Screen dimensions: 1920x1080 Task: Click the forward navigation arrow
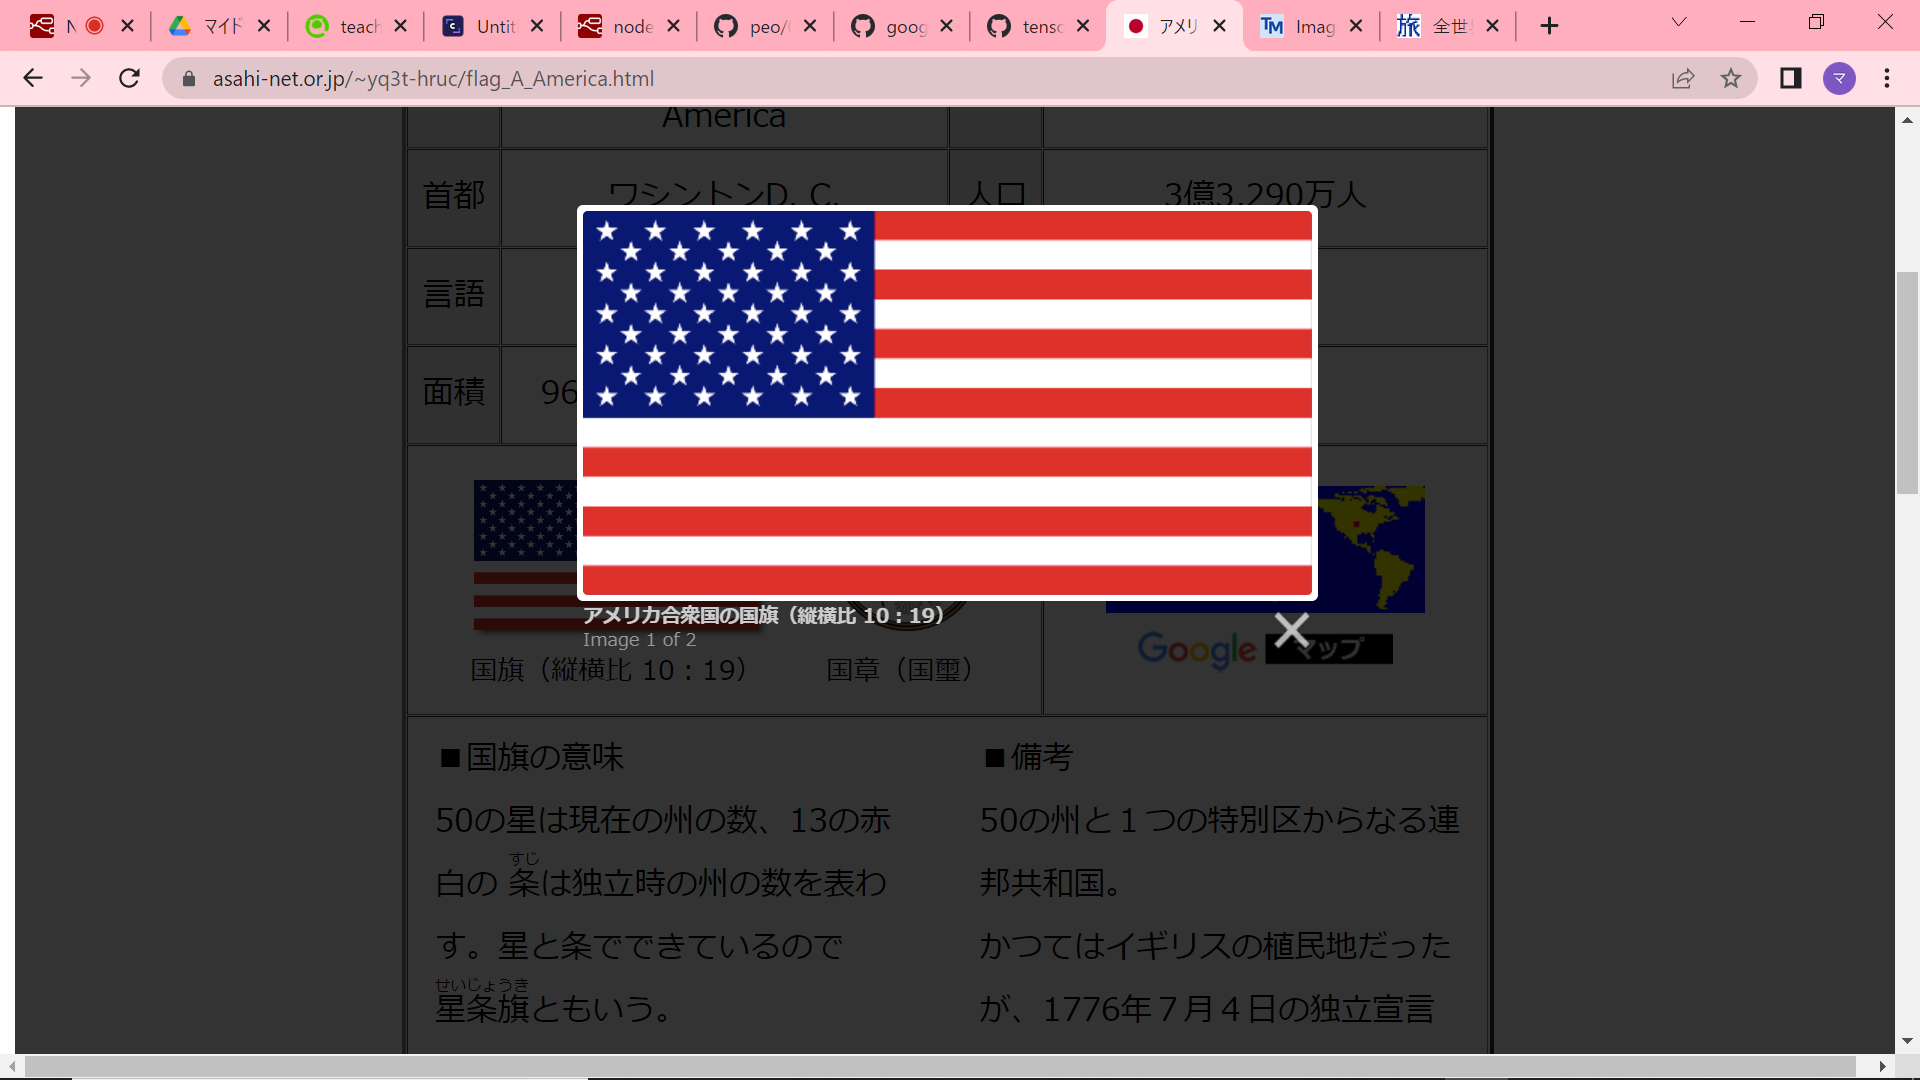coord(81,78)
